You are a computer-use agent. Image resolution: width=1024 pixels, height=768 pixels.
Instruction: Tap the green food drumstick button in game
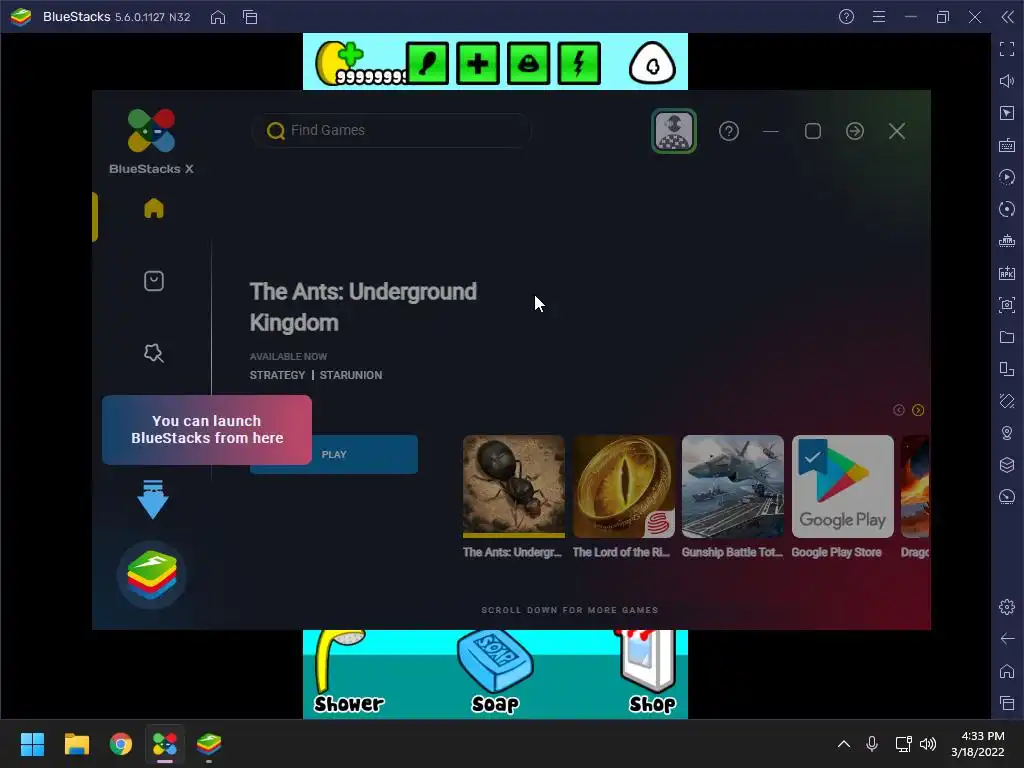click(x=428, y=63)
